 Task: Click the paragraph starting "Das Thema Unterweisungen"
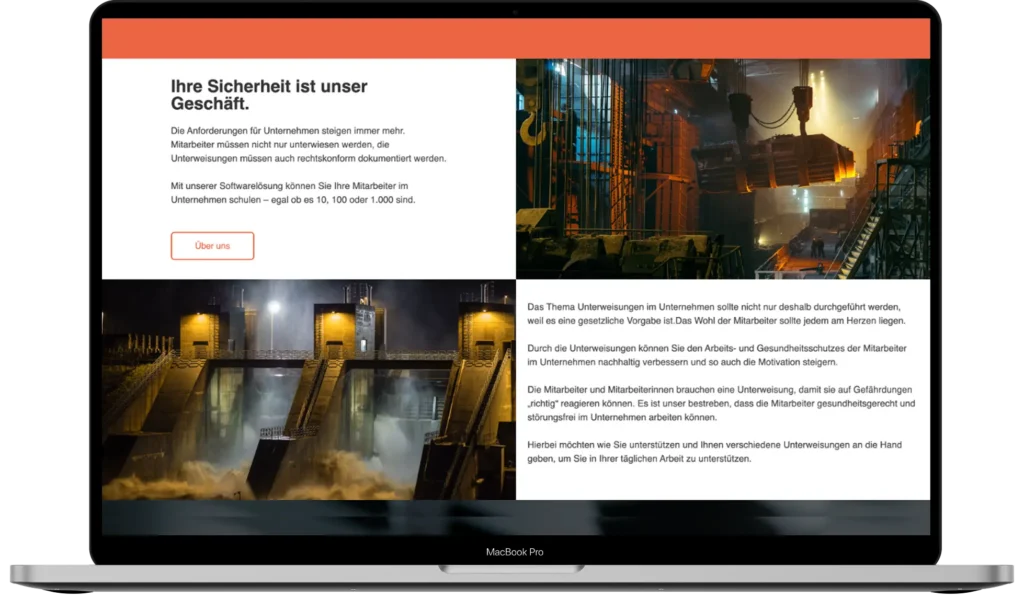coord(716,313)
